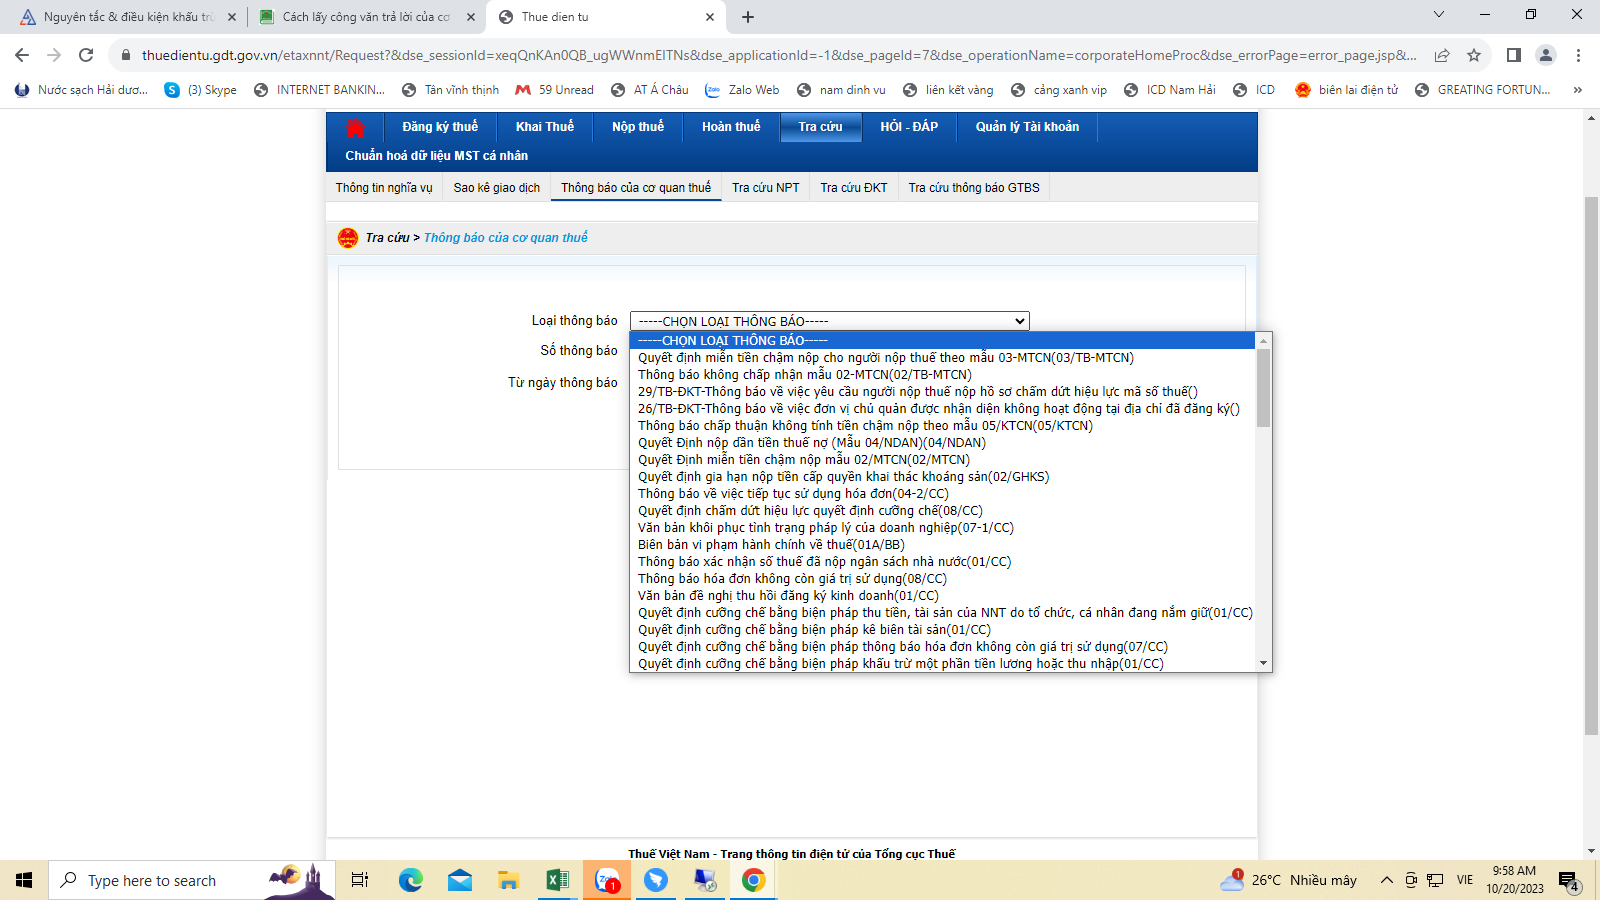1600x900 pixels.
Task: Open Google Chrome icon in the taskbar
Action: click(753, 880)
